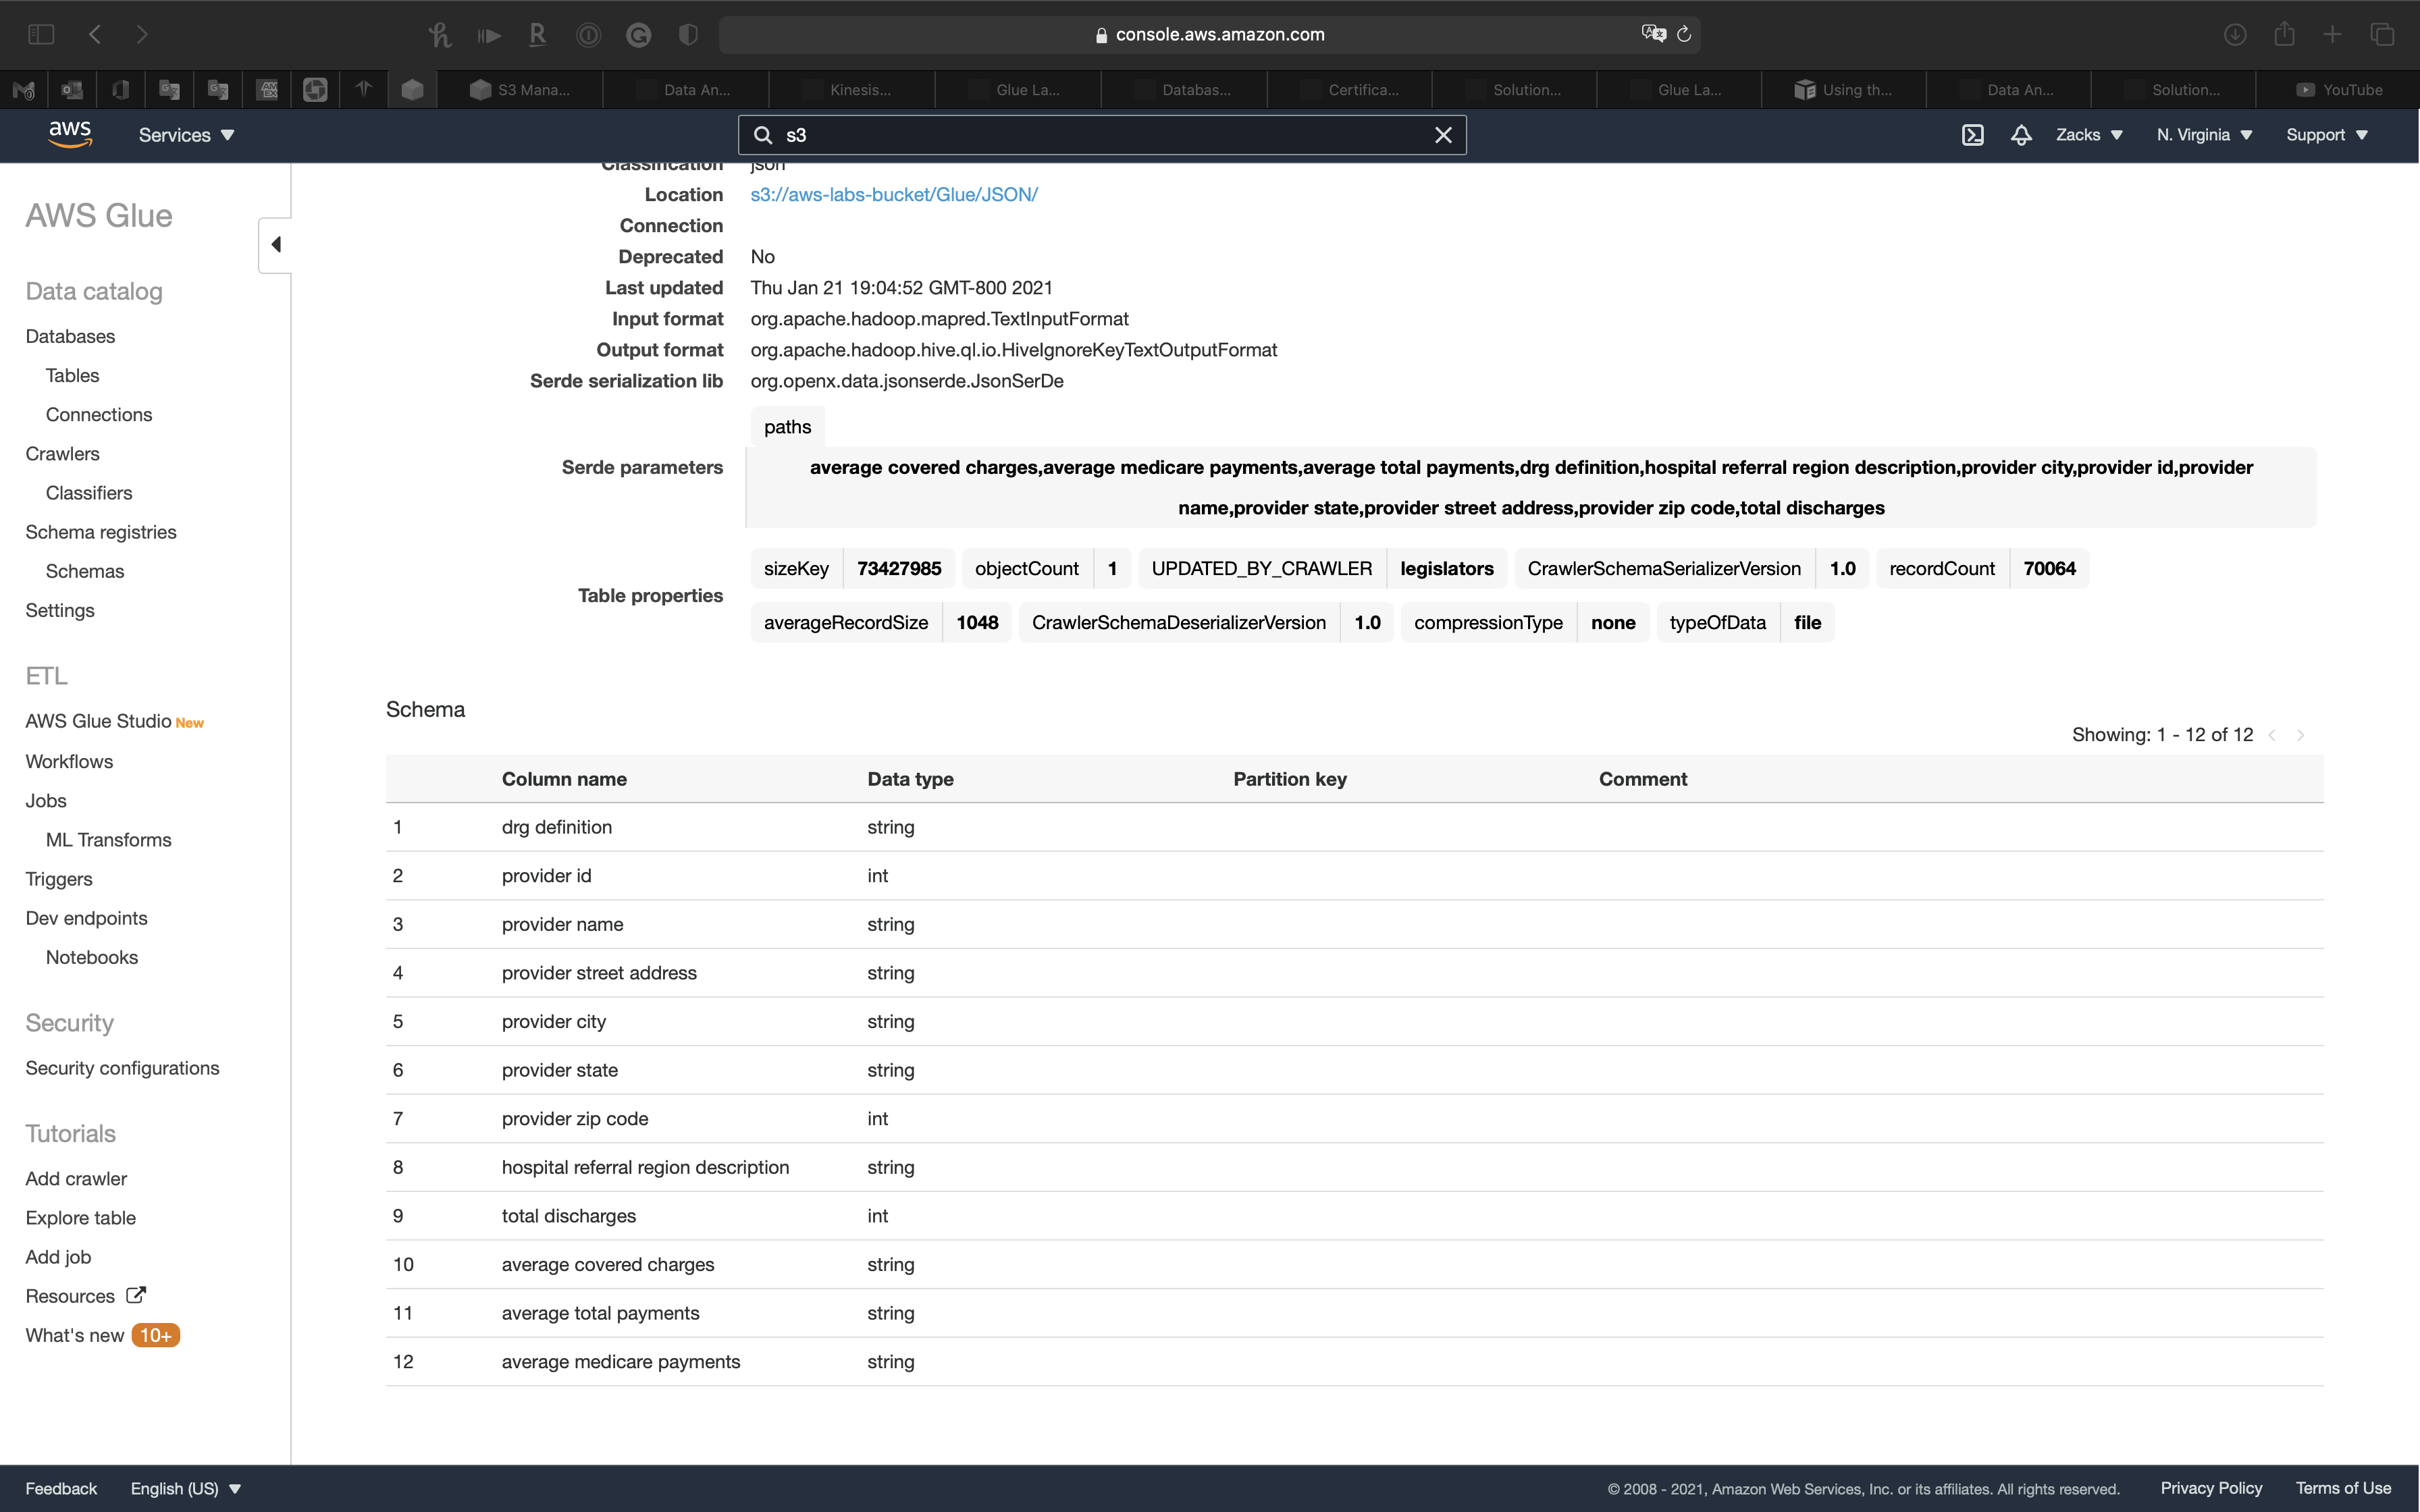Open the N. Virginia region selector

tap(2203, 135)
